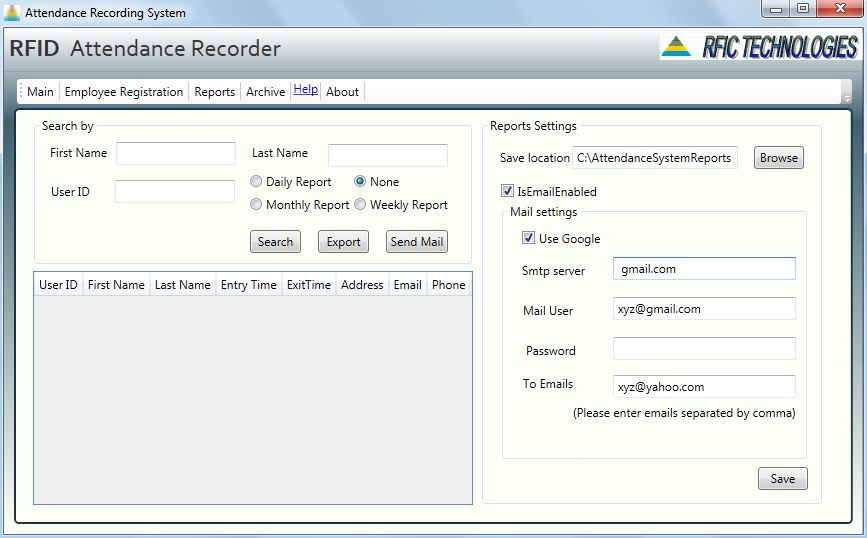Open the Employee Registration menu
The height and width of the screenshot is (538, 867).
[x=123, y=92]
